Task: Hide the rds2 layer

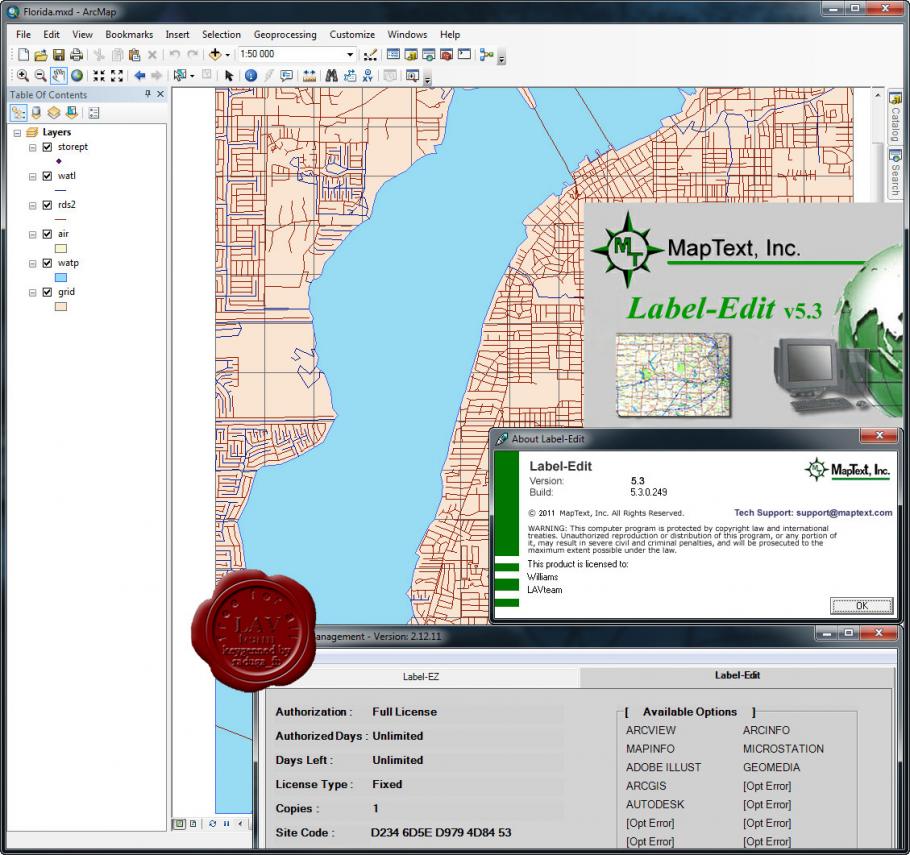Action: (47, 205)
